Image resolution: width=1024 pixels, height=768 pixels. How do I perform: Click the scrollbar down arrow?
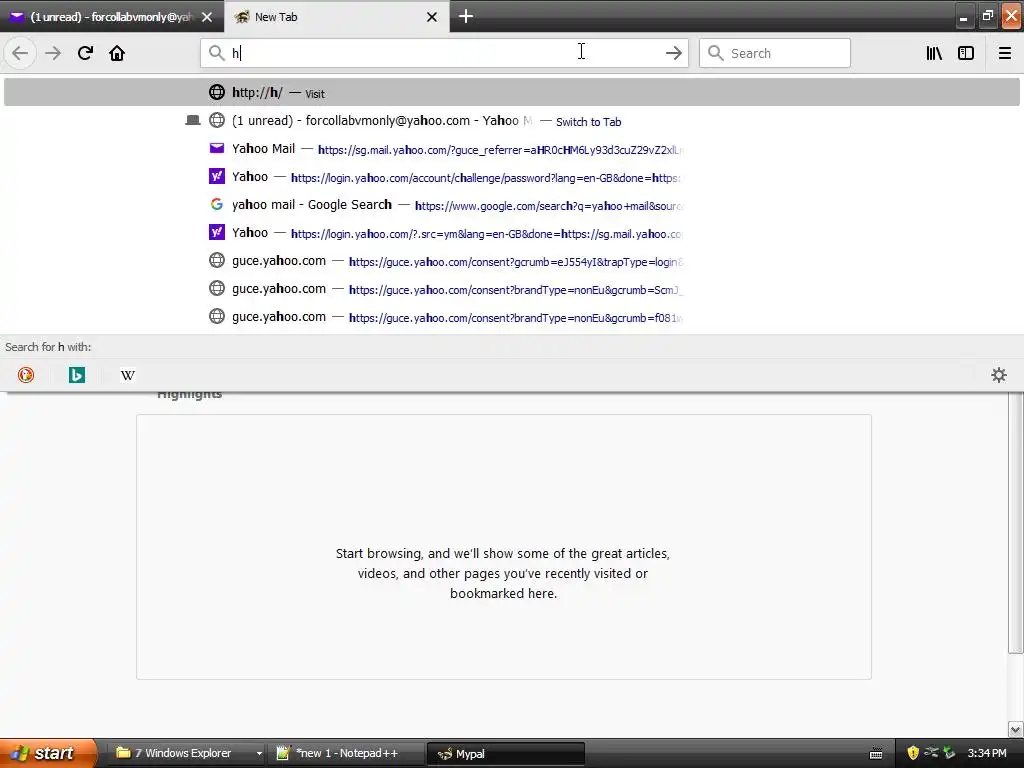[1015, 729]
